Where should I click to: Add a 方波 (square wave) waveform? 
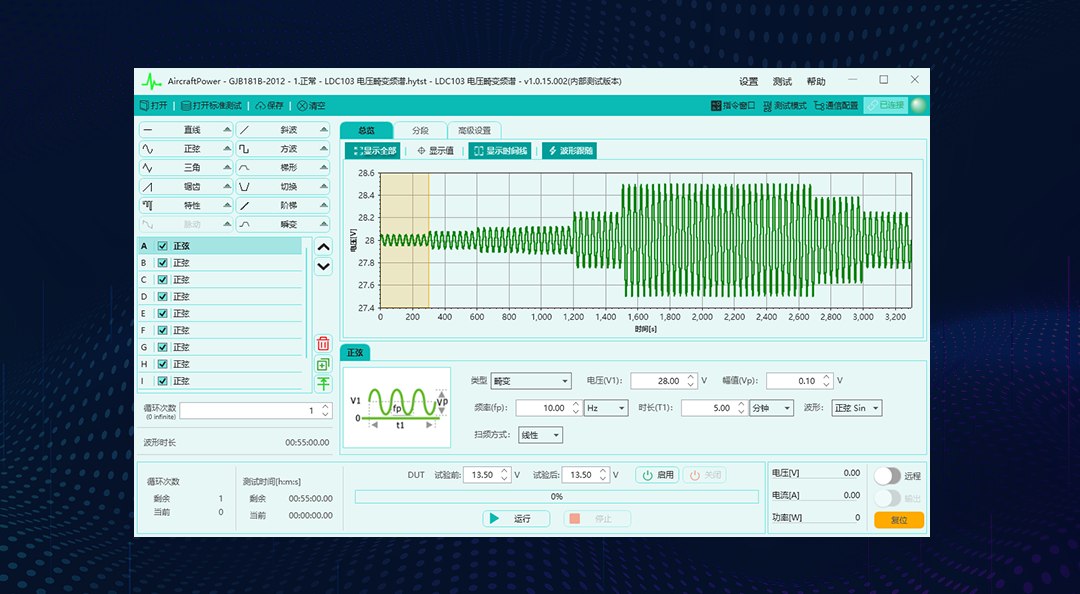283,149
